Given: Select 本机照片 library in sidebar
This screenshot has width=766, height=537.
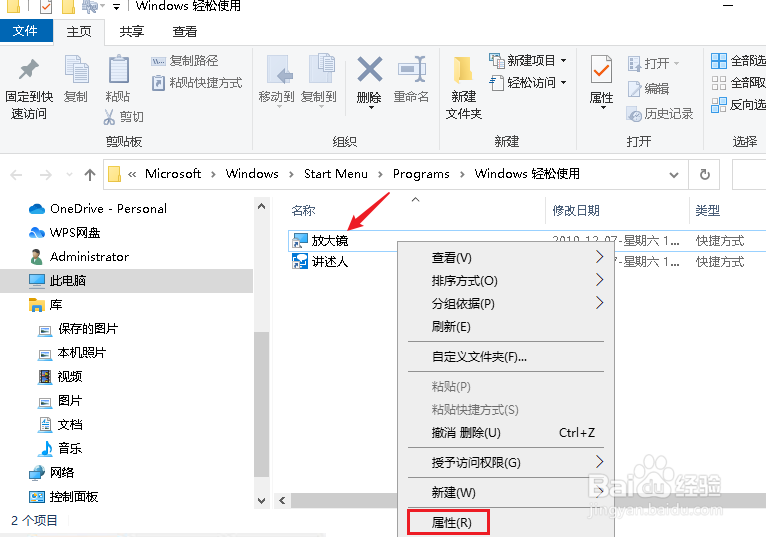Looking at the screenshot, I should click(x=72, y=353).
